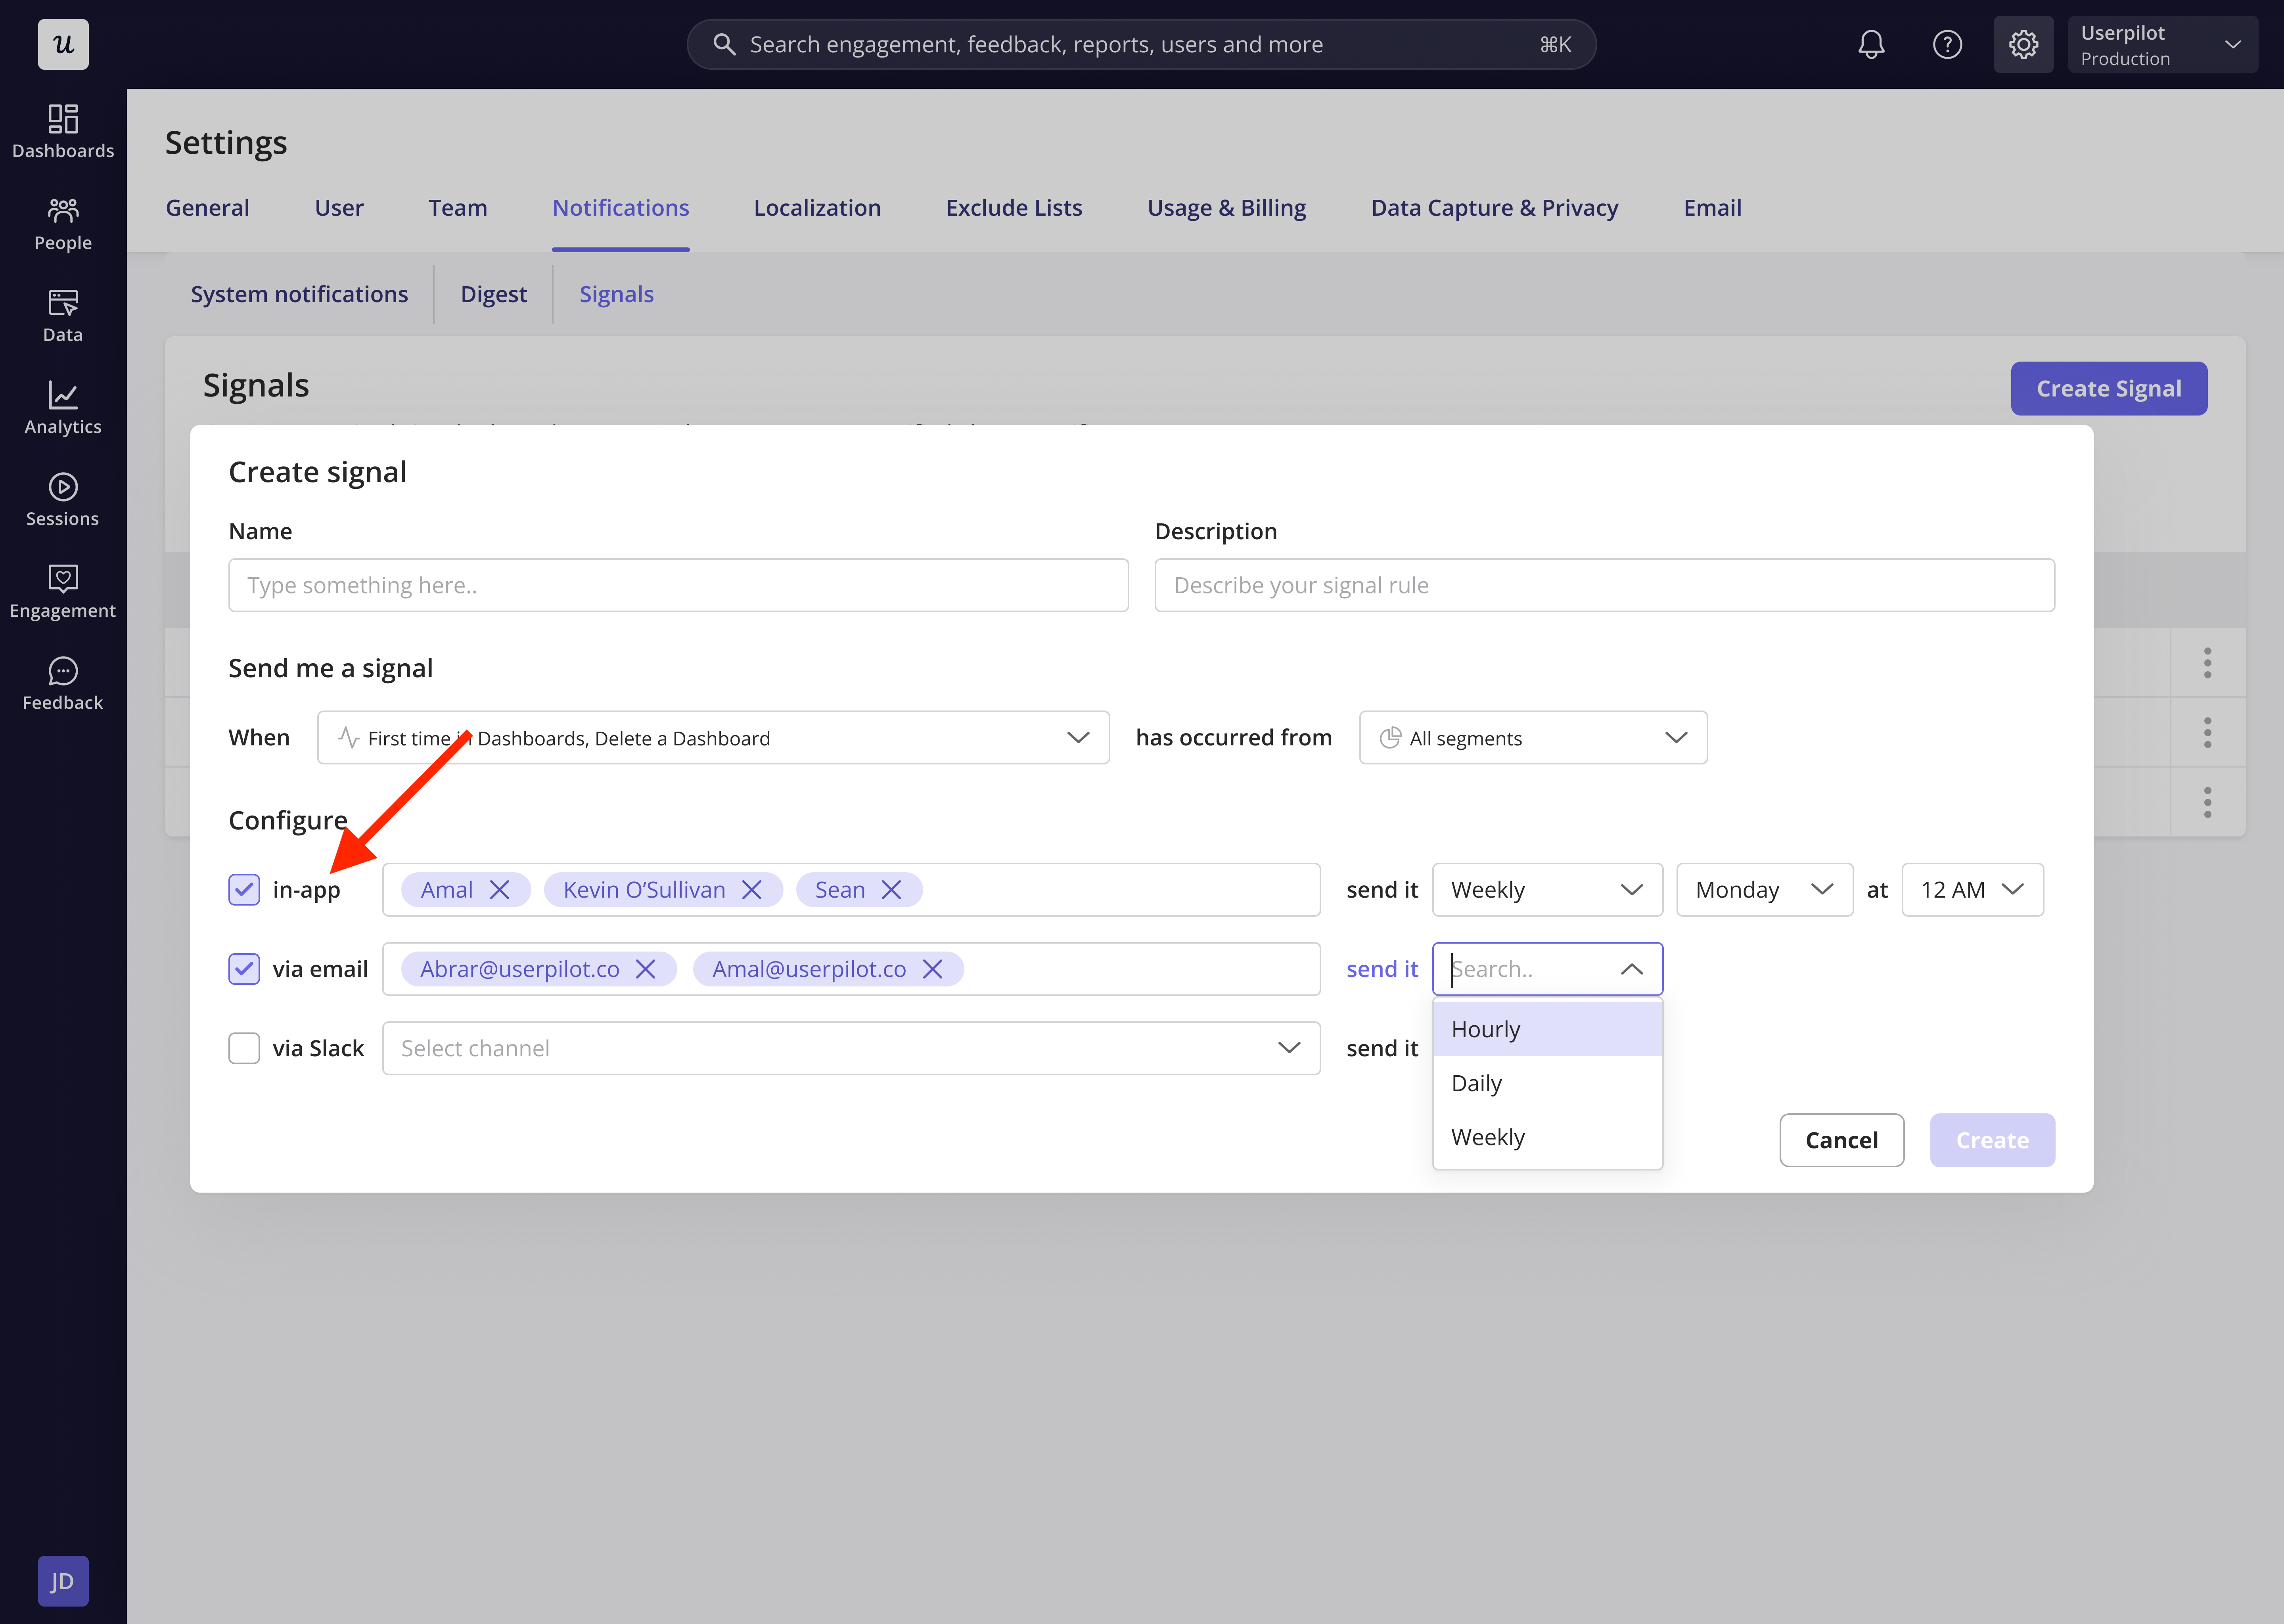Click the notifications bell icon
Screen dimensions: 2284x1624
pos(1870,45)
